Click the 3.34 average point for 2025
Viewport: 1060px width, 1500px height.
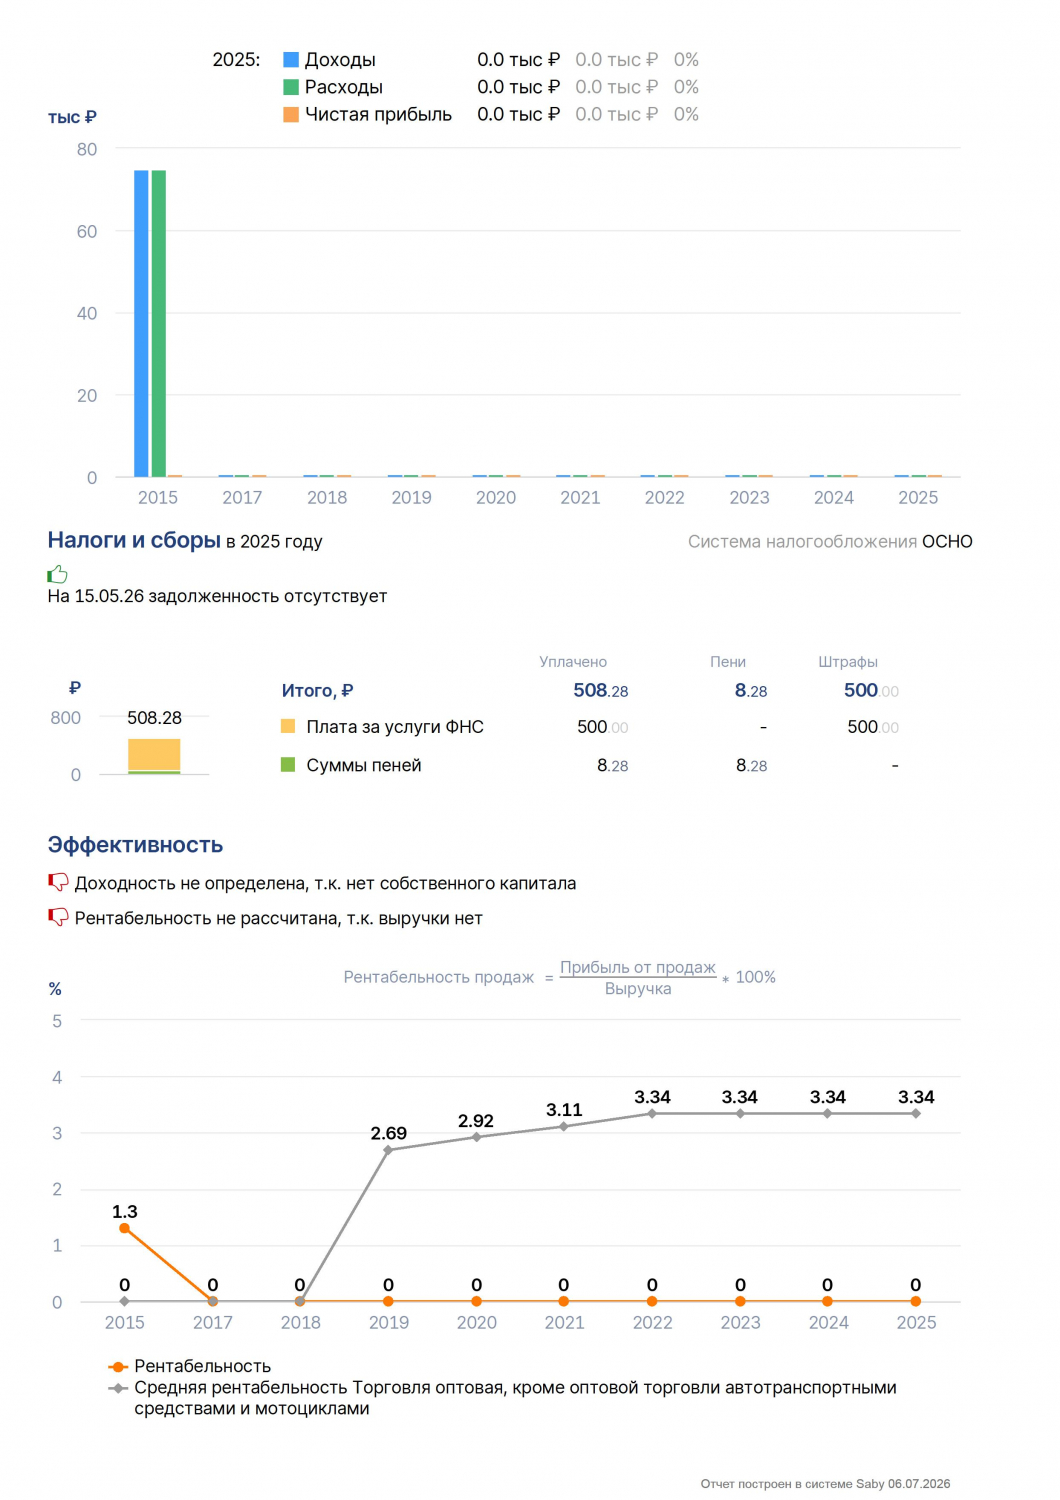[916, 1113]
